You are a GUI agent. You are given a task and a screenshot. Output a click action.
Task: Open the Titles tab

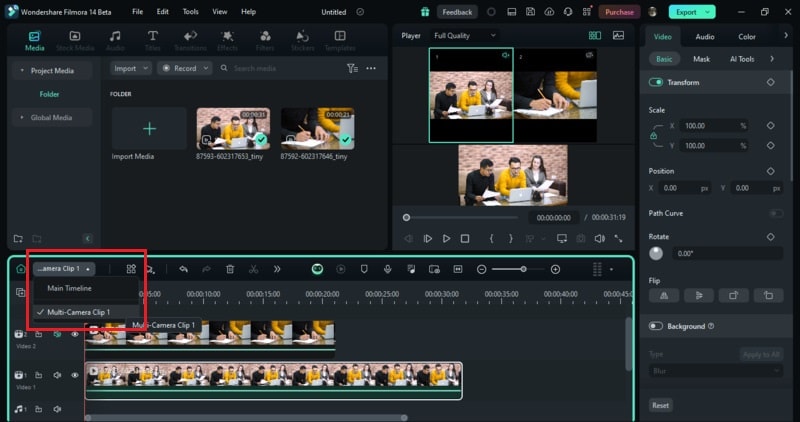click(152, 40)
